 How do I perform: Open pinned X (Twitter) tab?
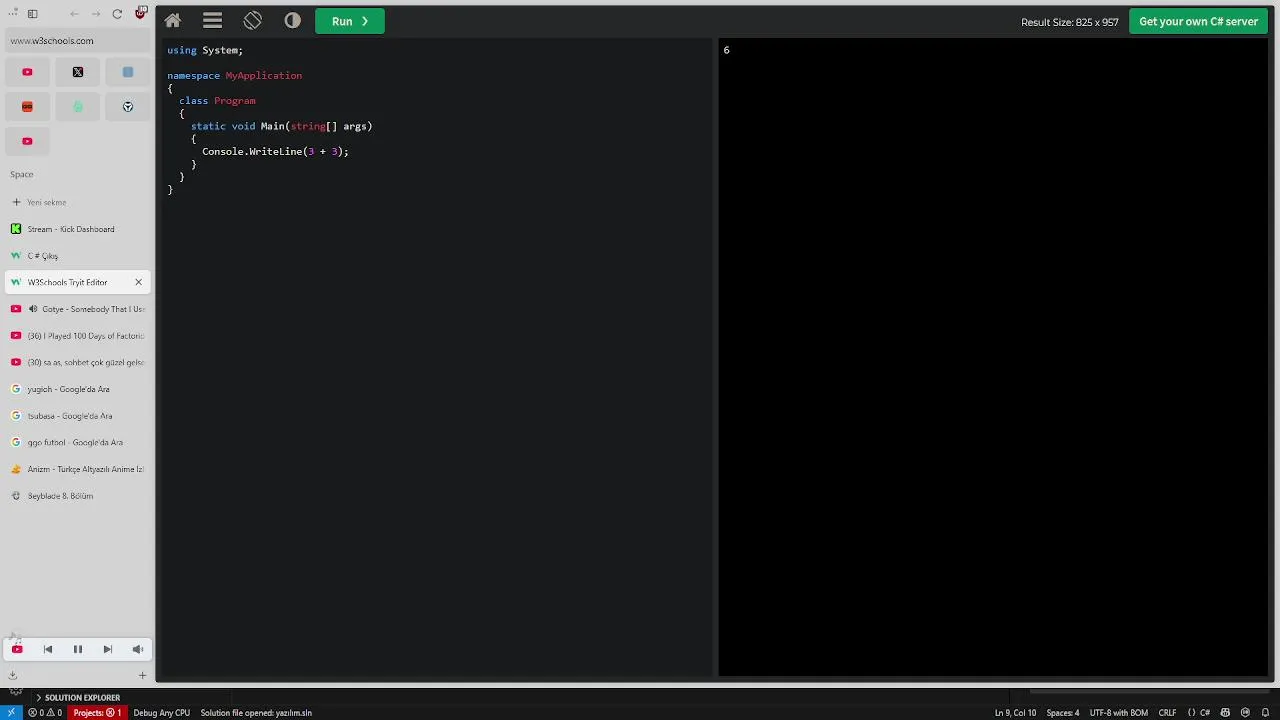coord(78,72)
